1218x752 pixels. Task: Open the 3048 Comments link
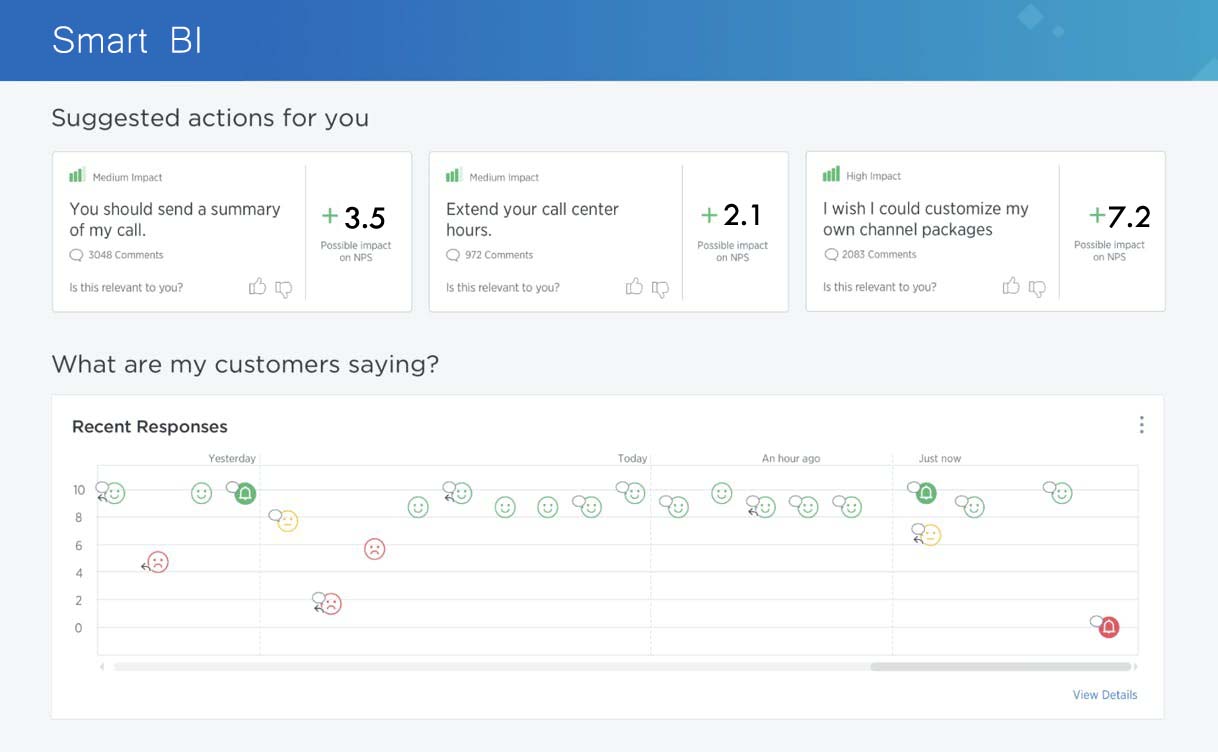click(x=125, y=255)
